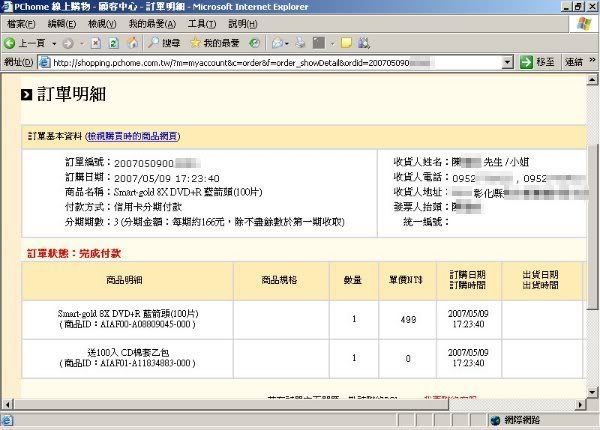
Task: Open the 編輯(E) menu
Action: tap(62, 24)
